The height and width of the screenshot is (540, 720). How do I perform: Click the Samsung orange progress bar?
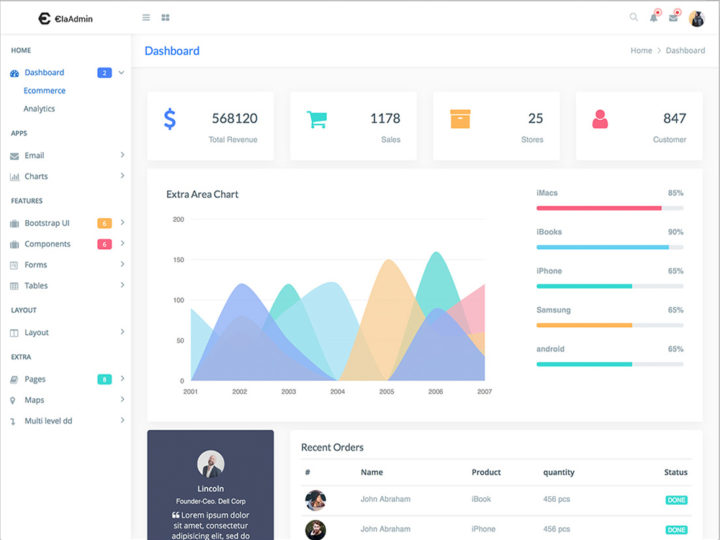(610, 325)
